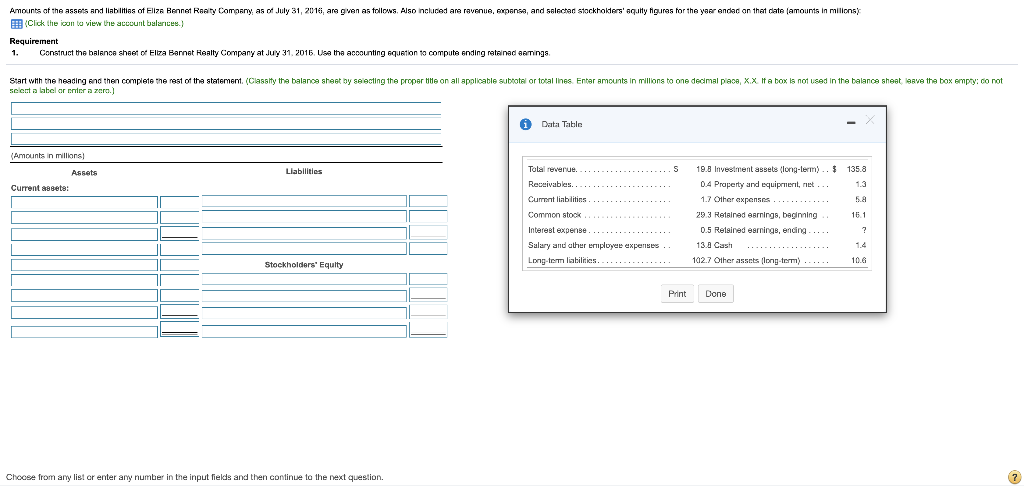Open the 'Click the icon to view the account balances' link
The width and height of the screenshot is (1024, 488).
click(x=104, y=24)
